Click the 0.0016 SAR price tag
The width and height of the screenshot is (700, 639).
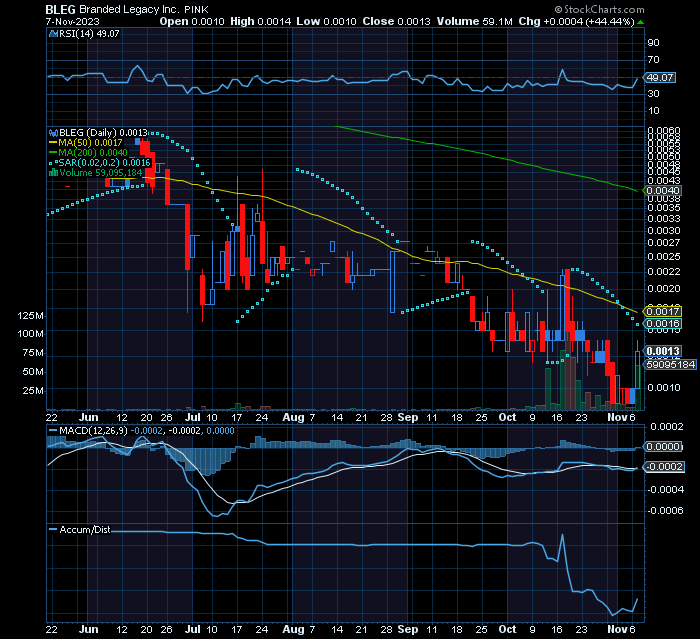click(x=662, y=323)
